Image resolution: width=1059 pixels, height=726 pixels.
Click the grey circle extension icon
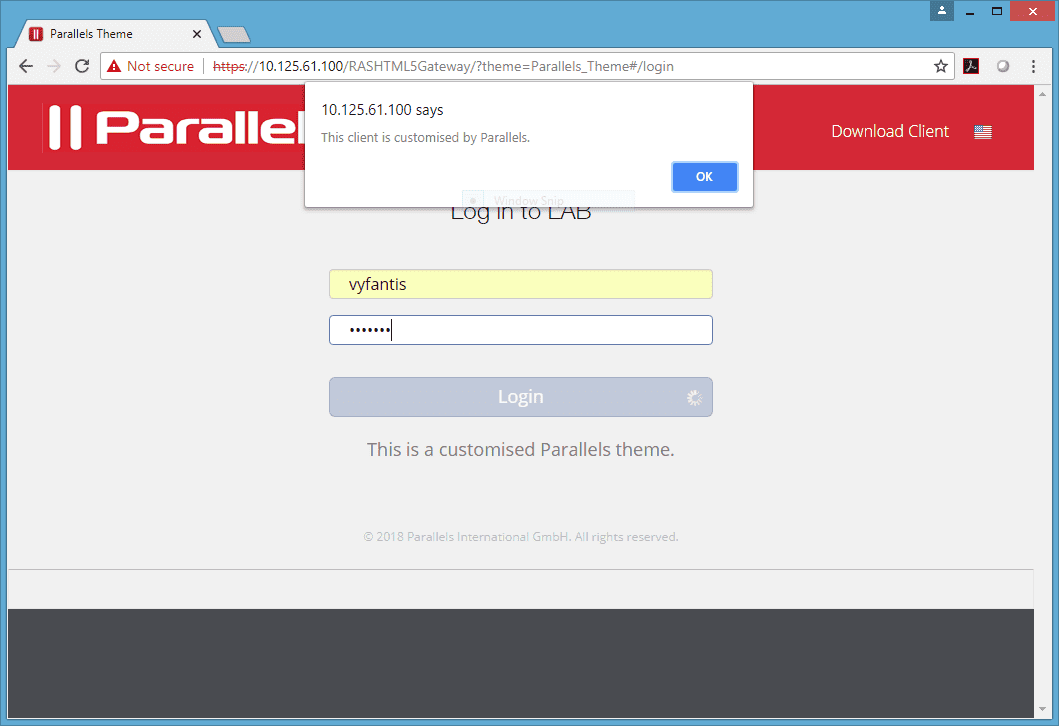click(x=1003, y=66)
